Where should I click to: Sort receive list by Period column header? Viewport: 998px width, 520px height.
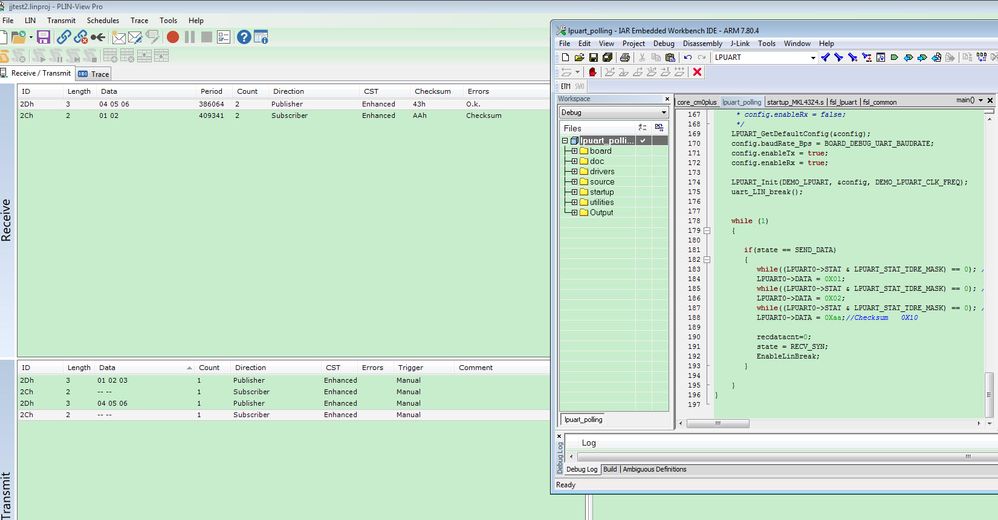pos(211,91)
